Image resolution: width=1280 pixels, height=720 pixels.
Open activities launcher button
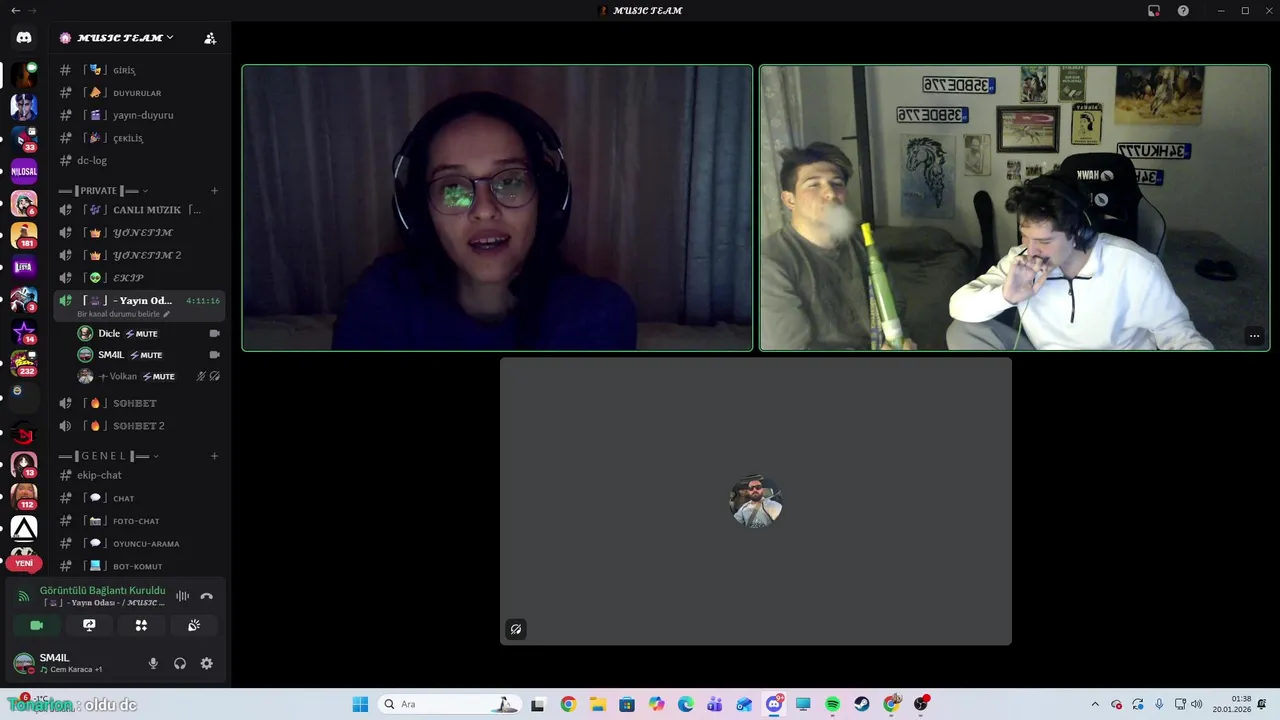(x=141, y=625)
